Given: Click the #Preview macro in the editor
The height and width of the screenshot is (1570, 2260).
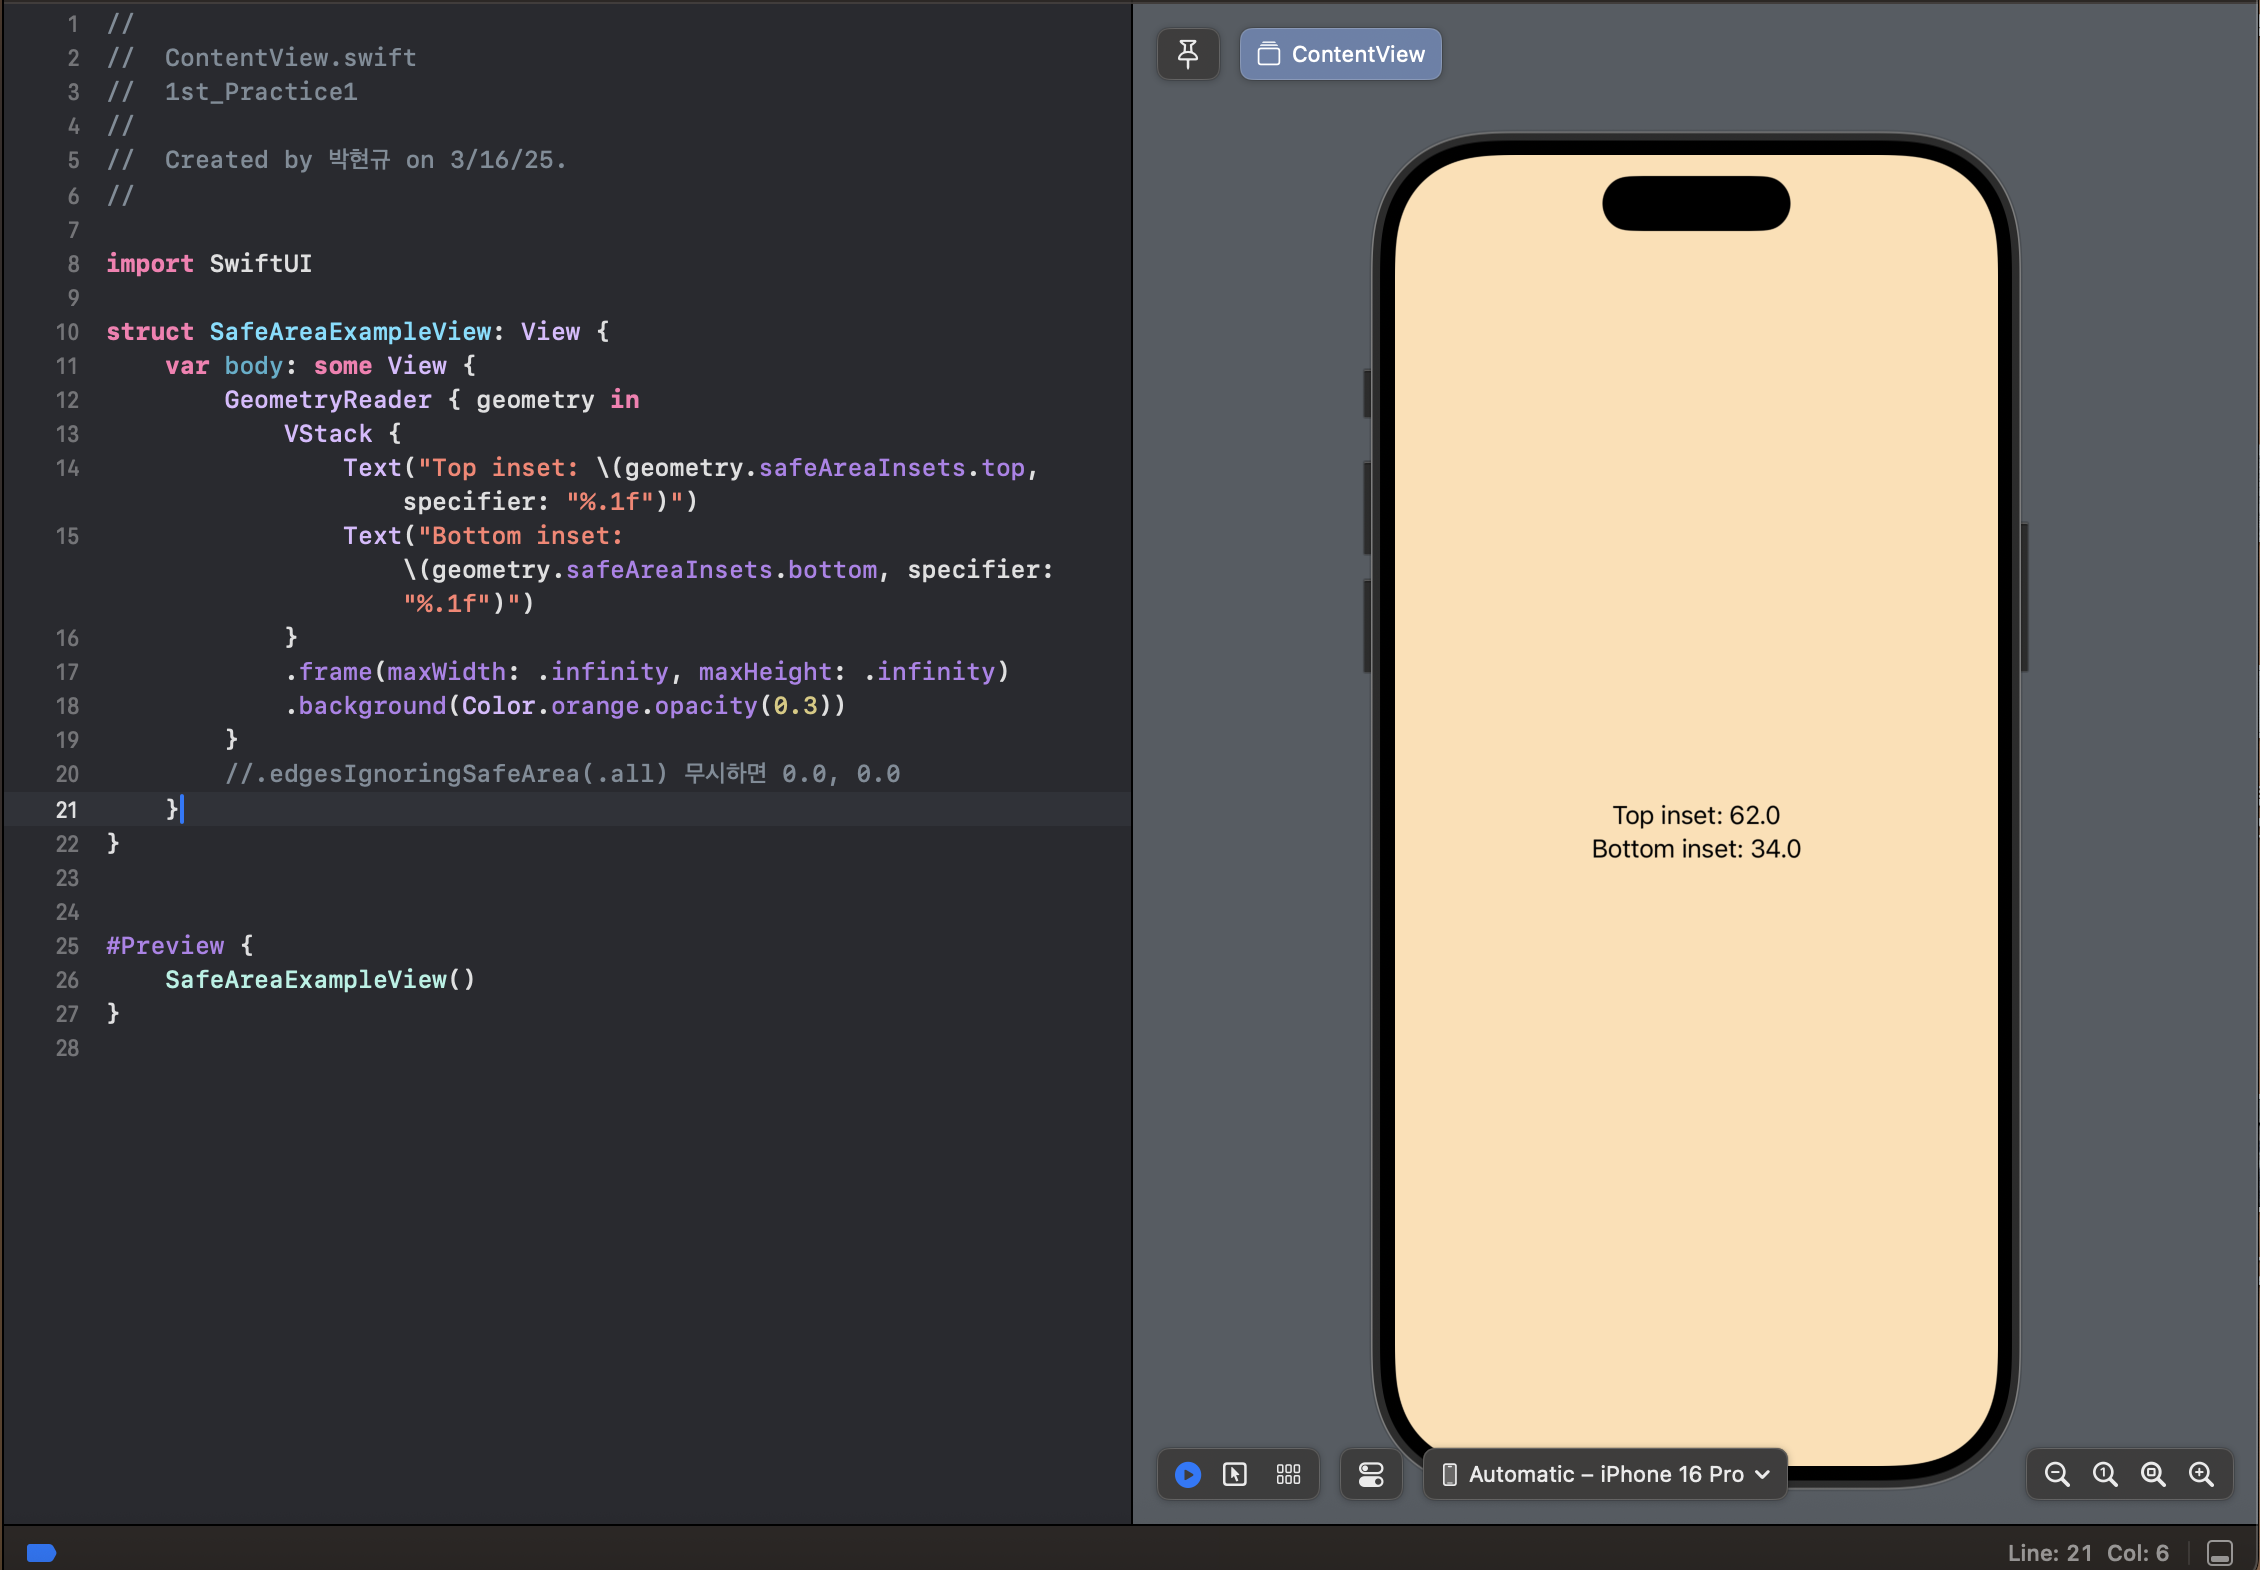Looking at the screenshot, I should pyautogui.click(x=165, y=946).
